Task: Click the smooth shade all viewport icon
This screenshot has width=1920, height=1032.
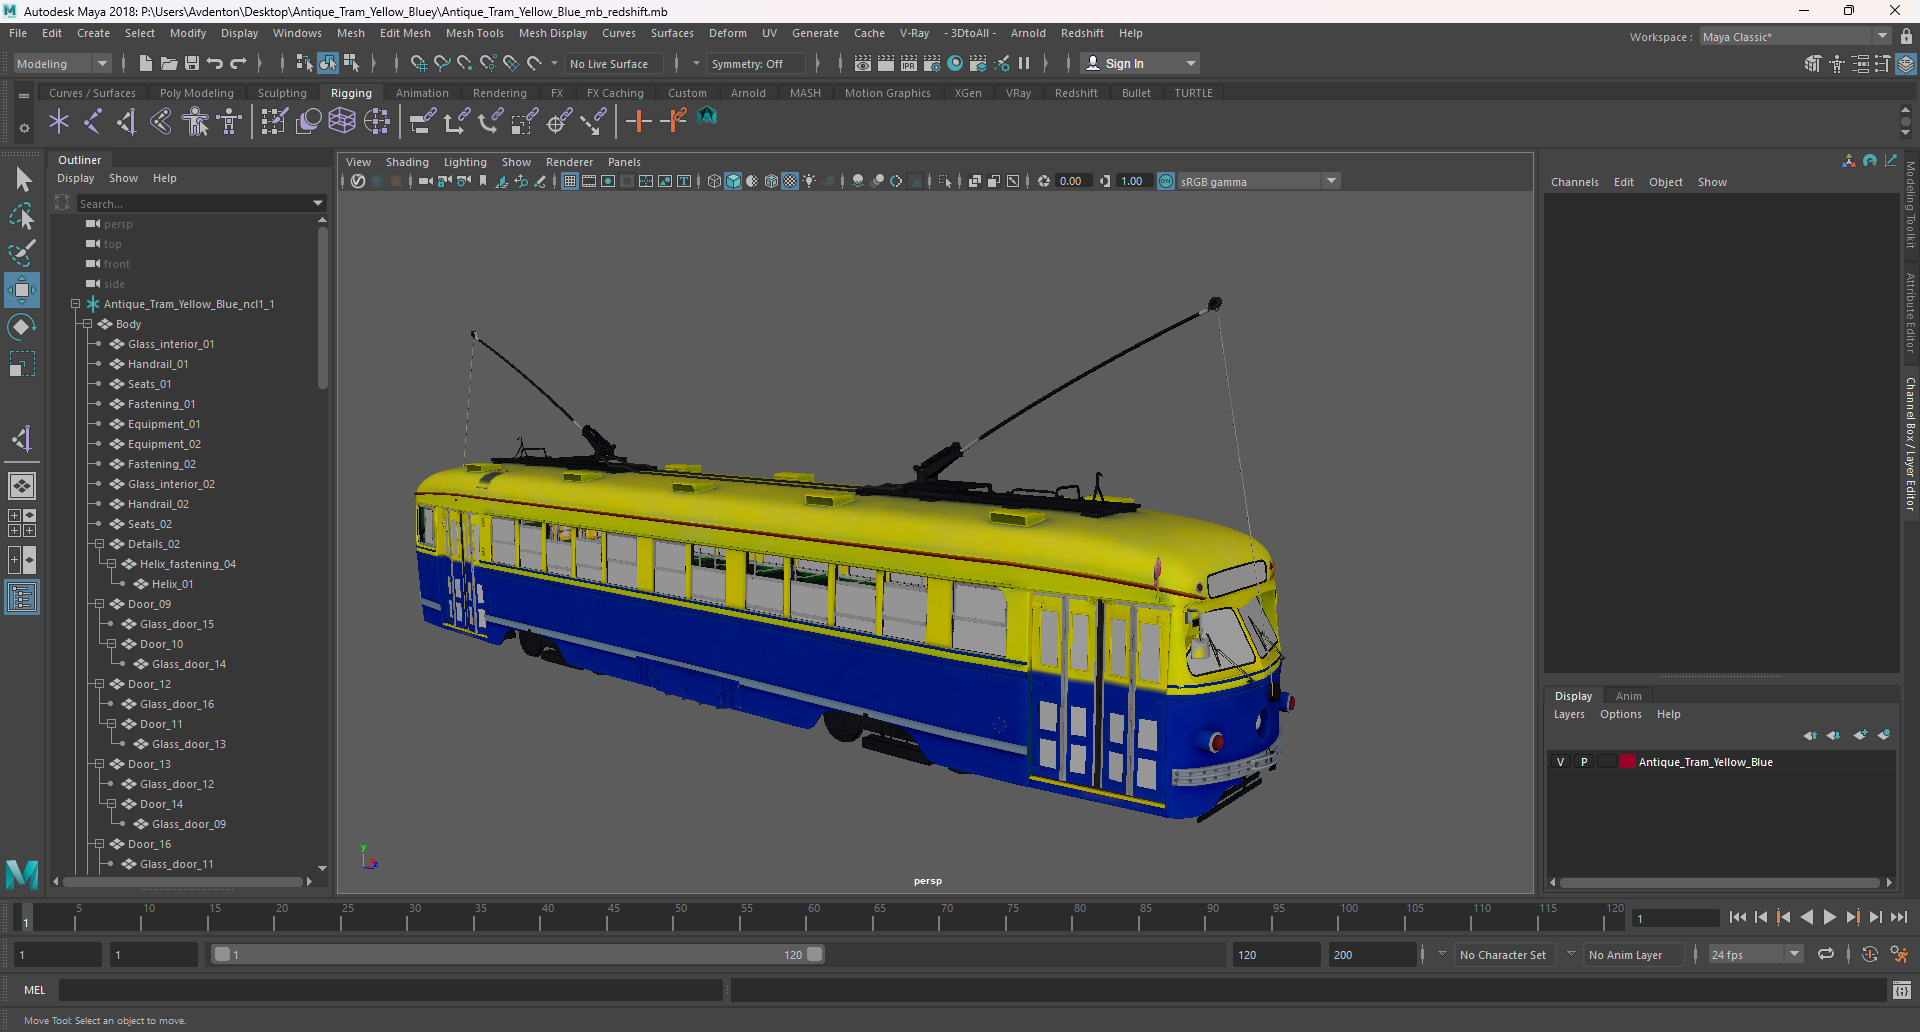Action: pyautogui.click(x=733, y=181)
